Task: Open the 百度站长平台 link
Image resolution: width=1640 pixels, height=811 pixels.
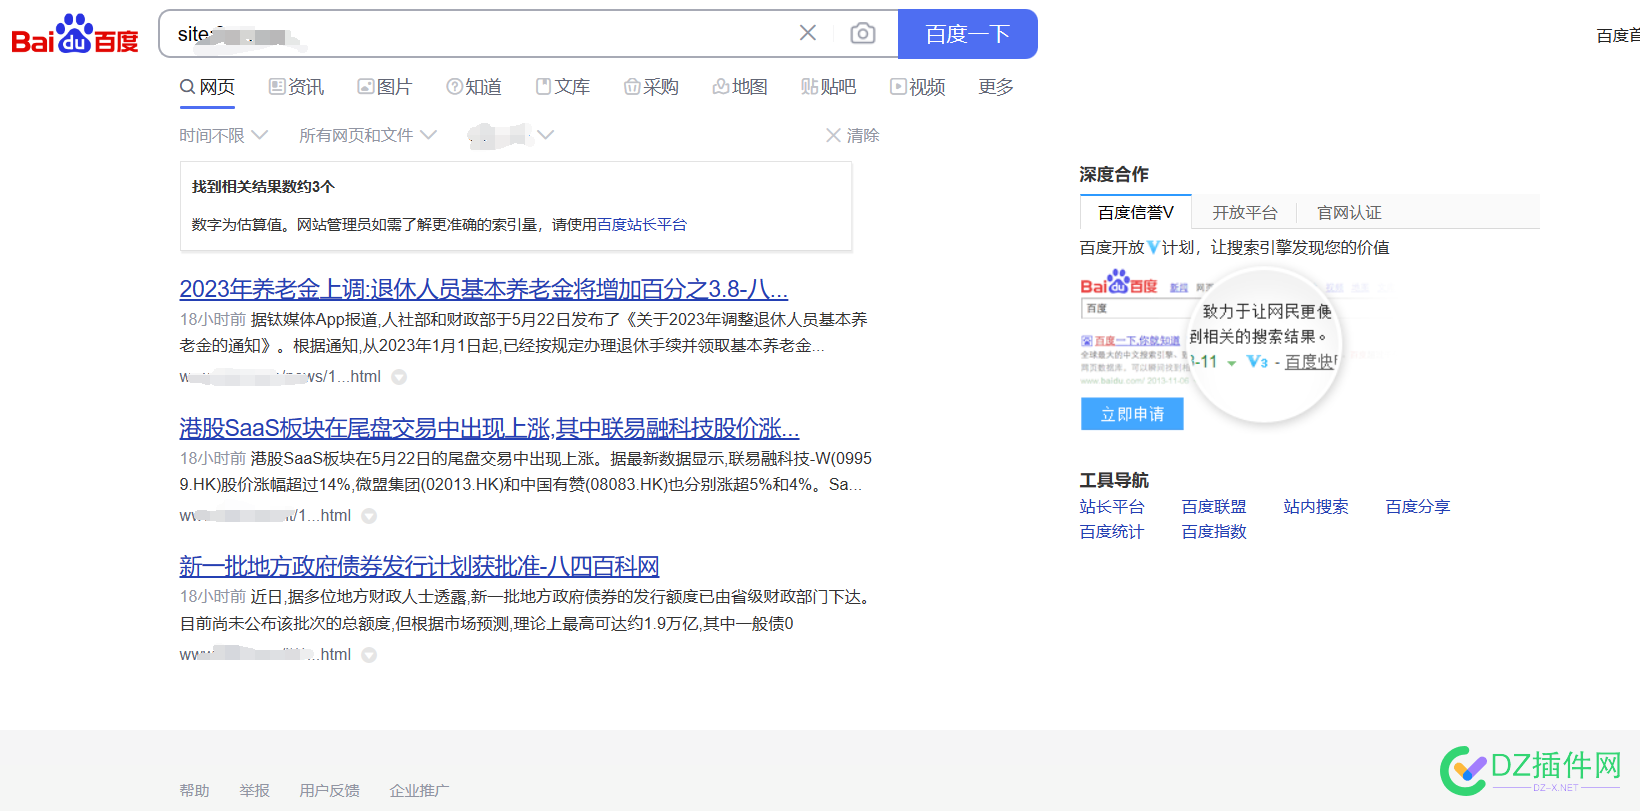Action: click(642, 225)
